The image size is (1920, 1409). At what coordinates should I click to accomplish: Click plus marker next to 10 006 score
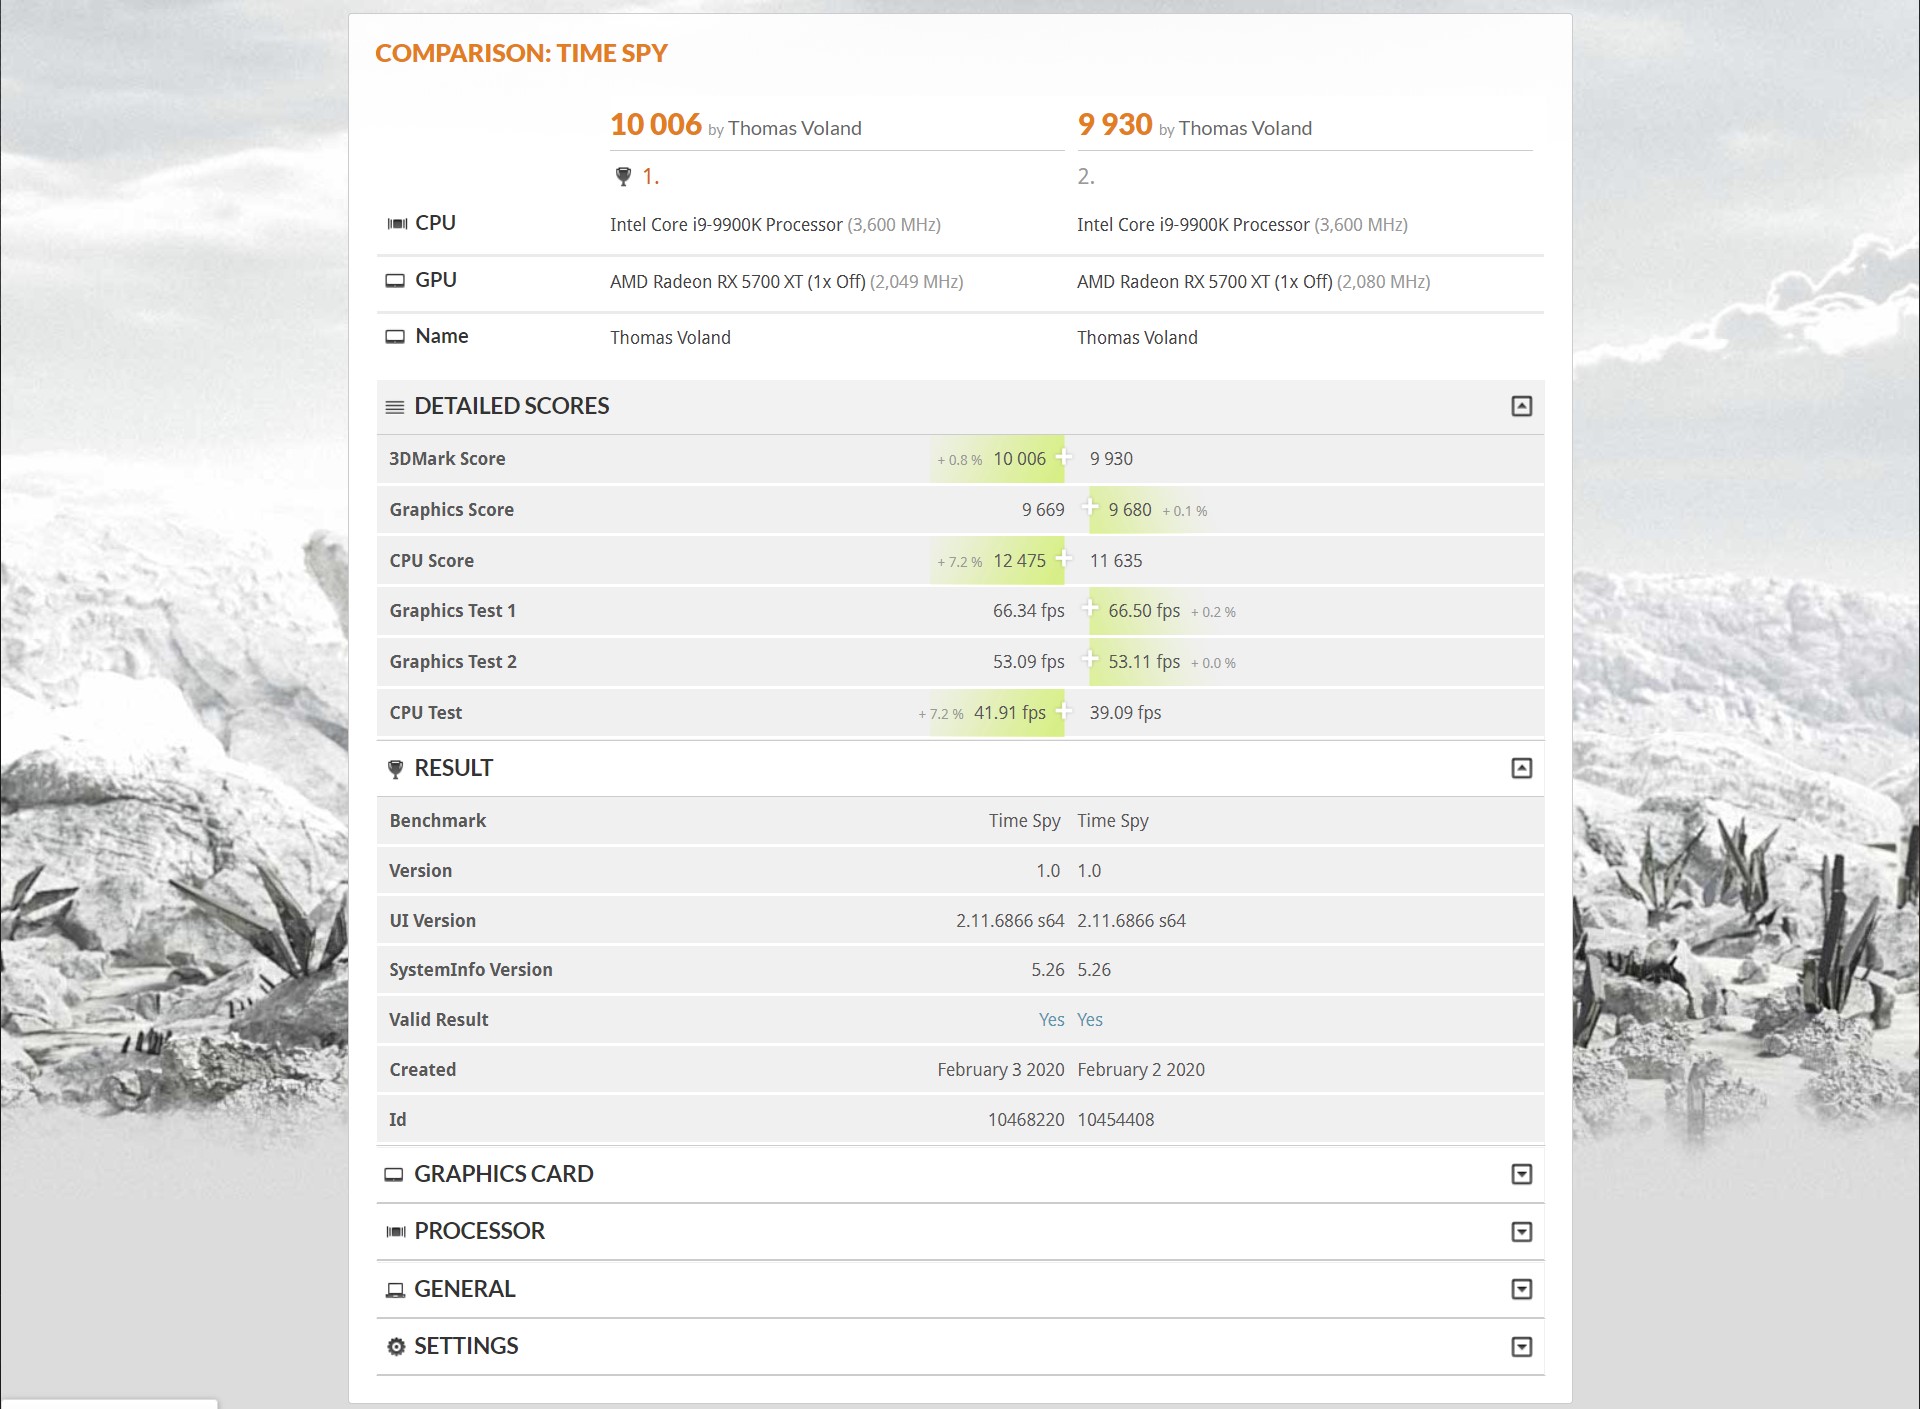click(x=1064, y=457)
